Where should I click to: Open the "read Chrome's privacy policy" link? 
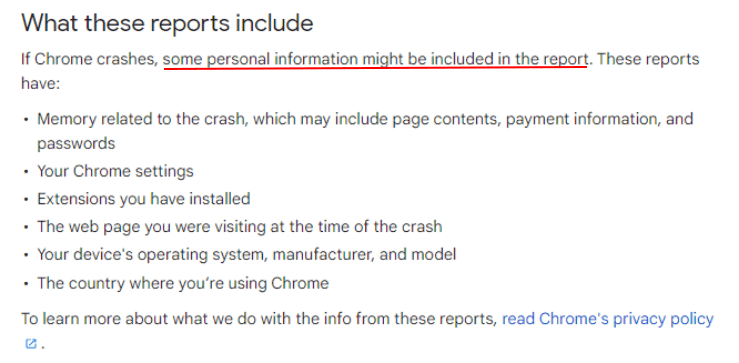point(608,320)
